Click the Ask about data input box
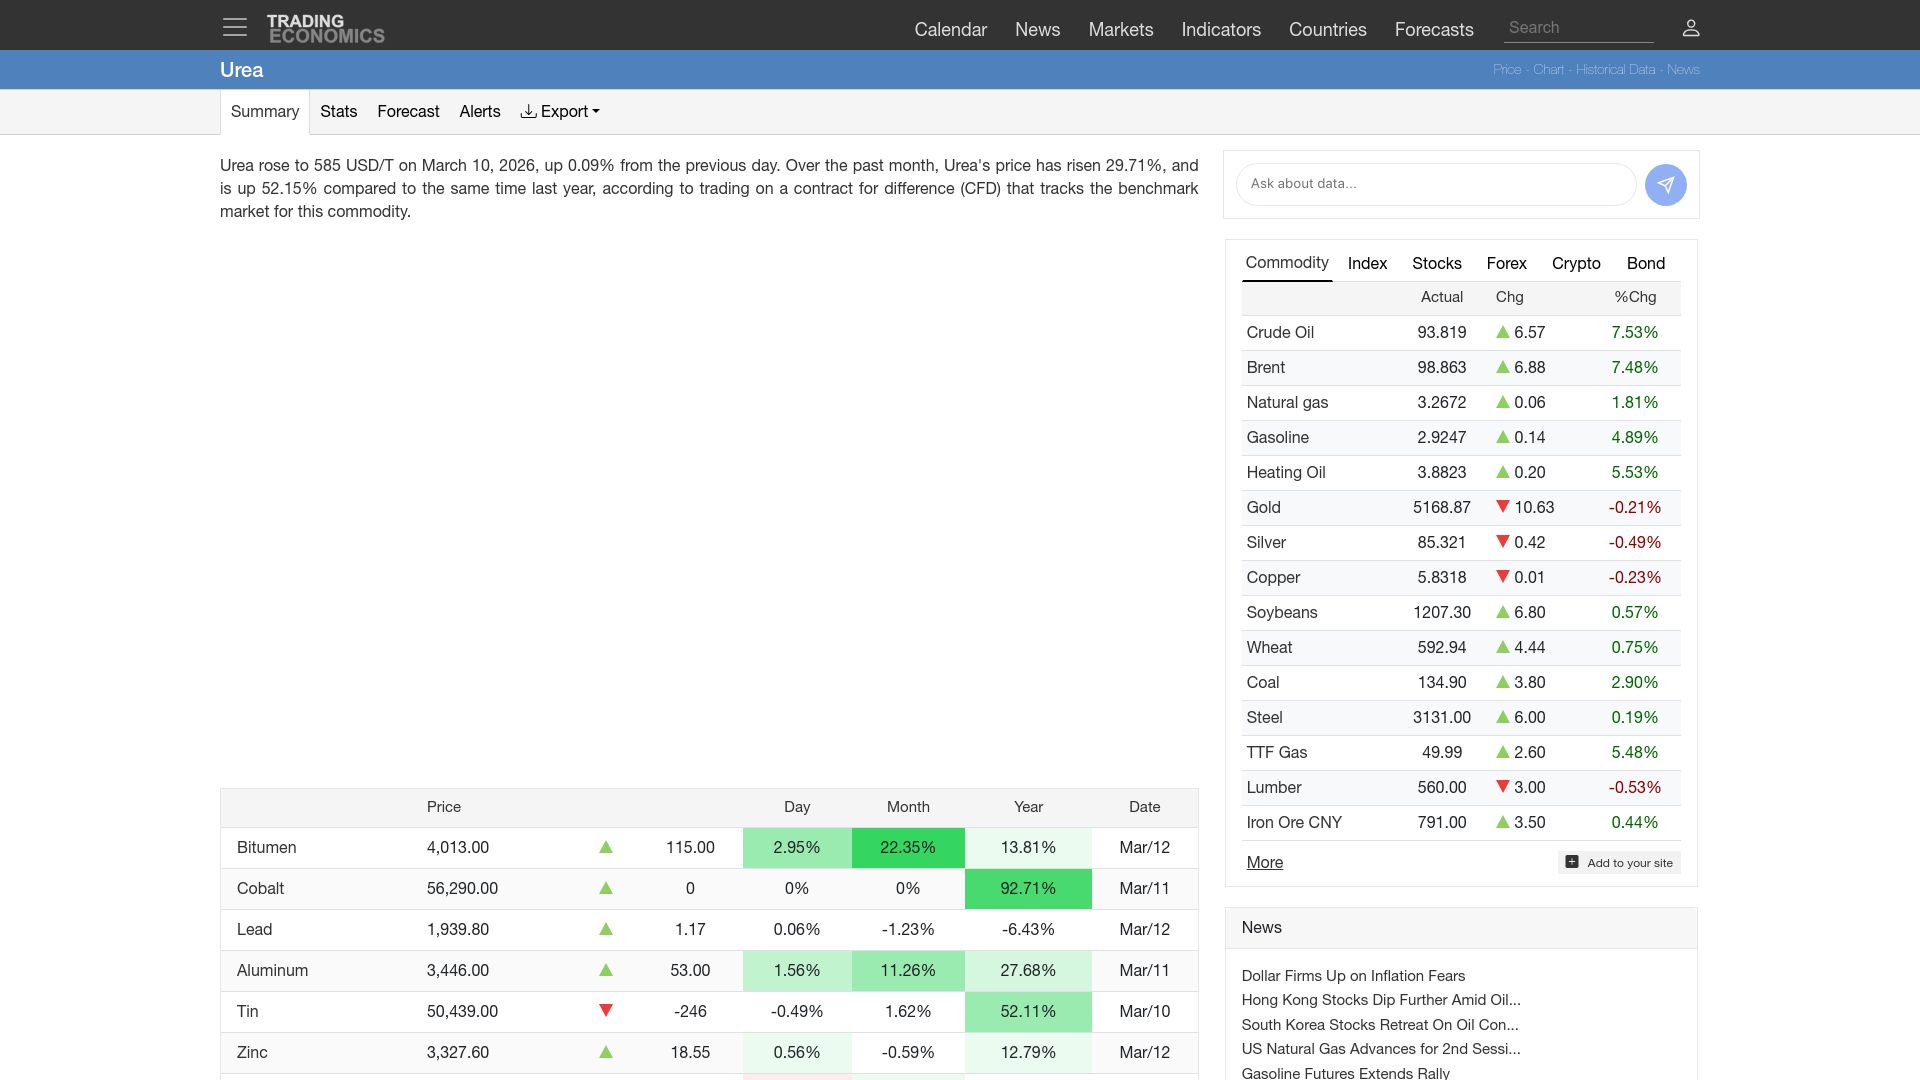Viewport: 1920px width, 1080px height. (x=1436, y=184)
